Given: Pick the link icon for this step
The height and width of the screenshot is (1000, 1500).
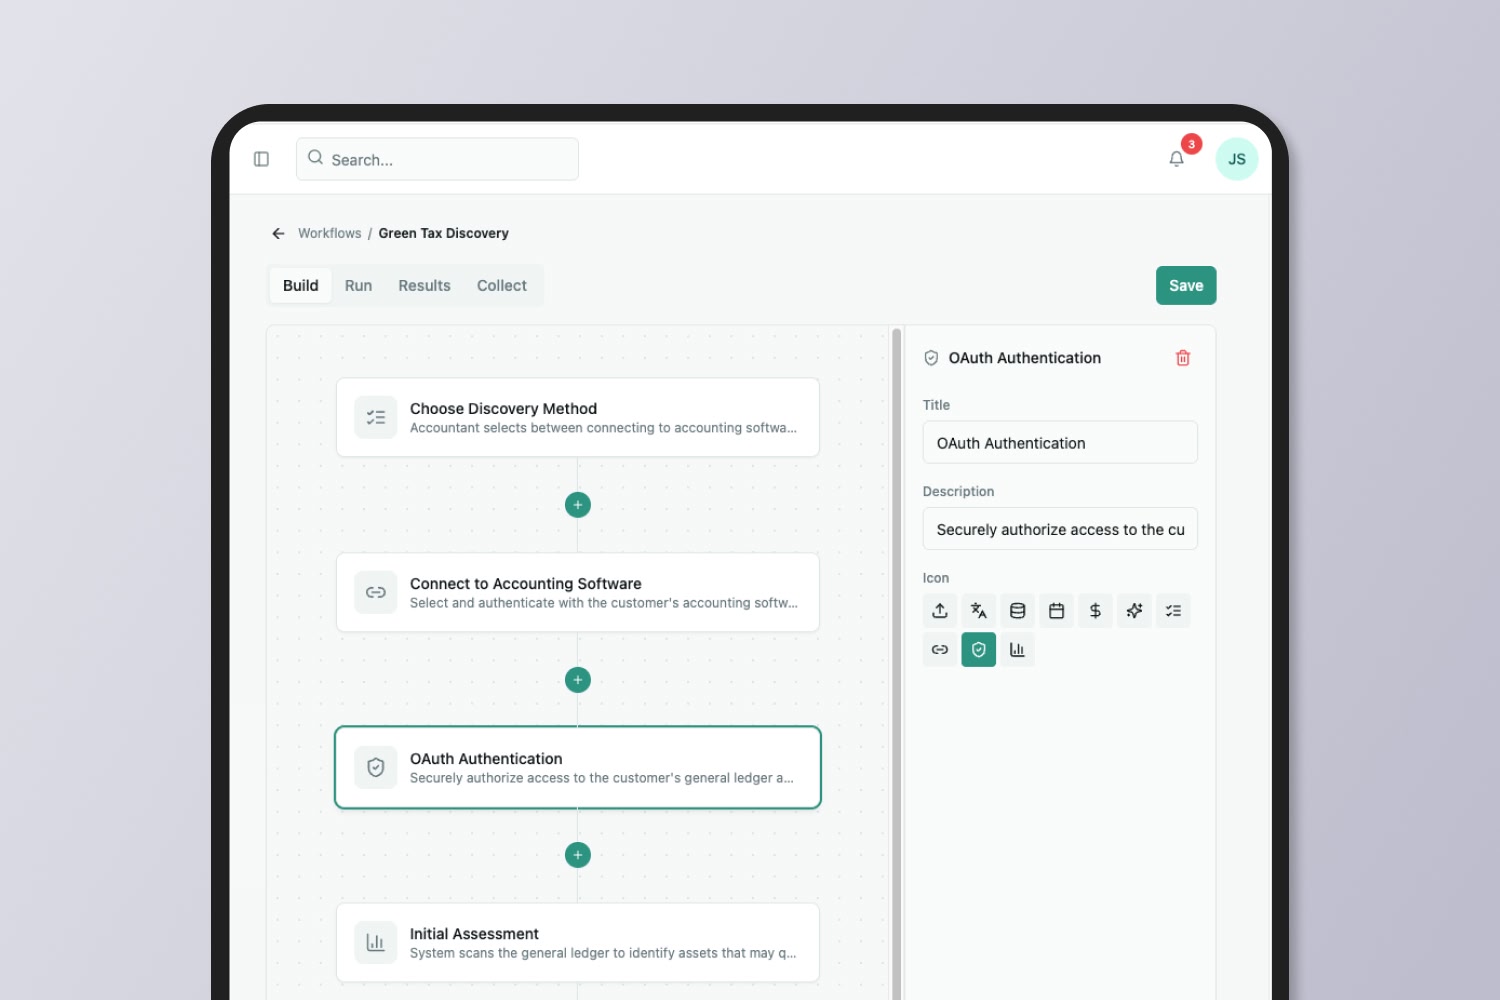Looking at the screenshot, I should pyautogui.click(x=939, y=649).
